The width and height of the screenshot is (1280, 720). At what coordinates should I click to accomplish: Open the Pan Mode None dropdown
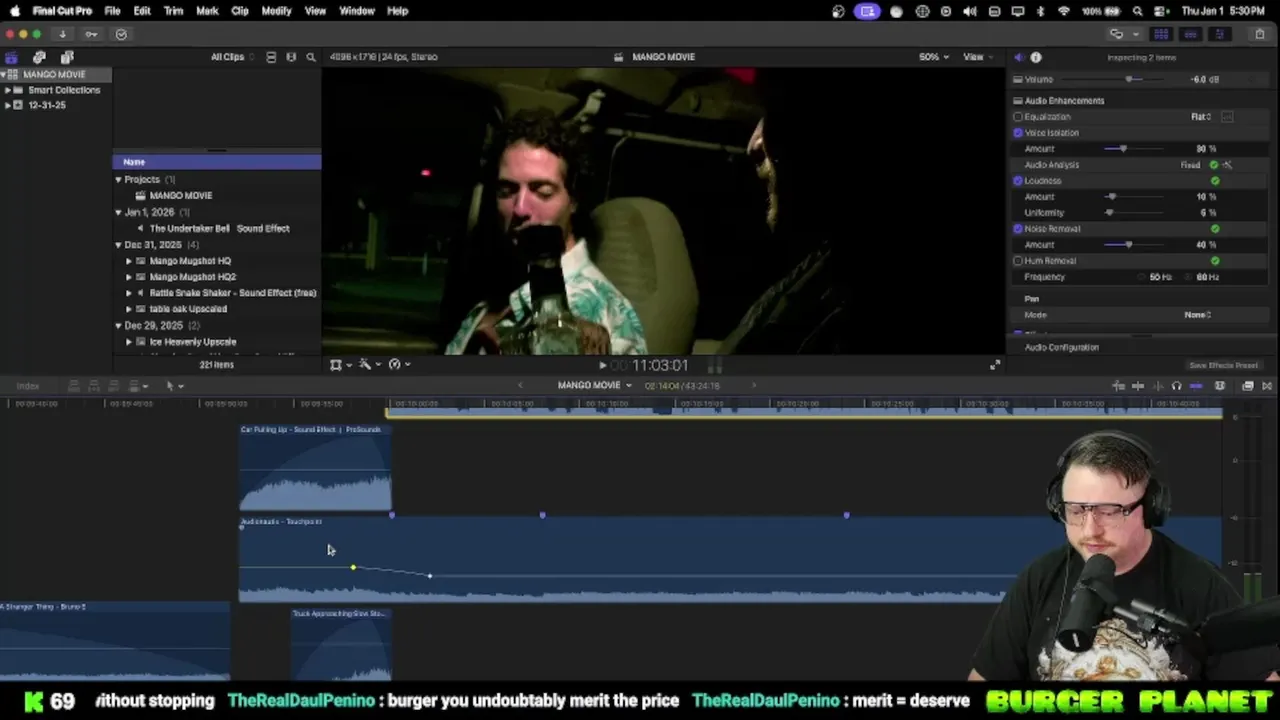1198,315
